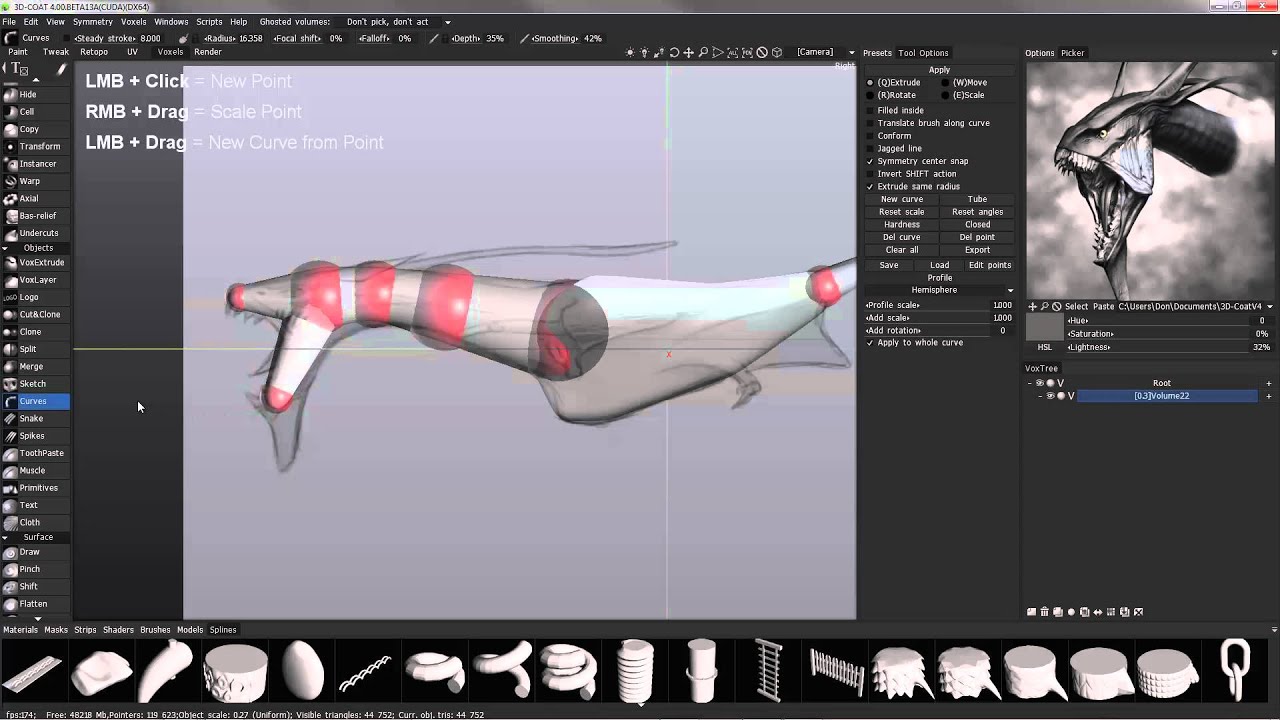The height and width of the screenshot is (720, 1280).
Task: Click the Profile scale value field
Action: coord(1001,305)
